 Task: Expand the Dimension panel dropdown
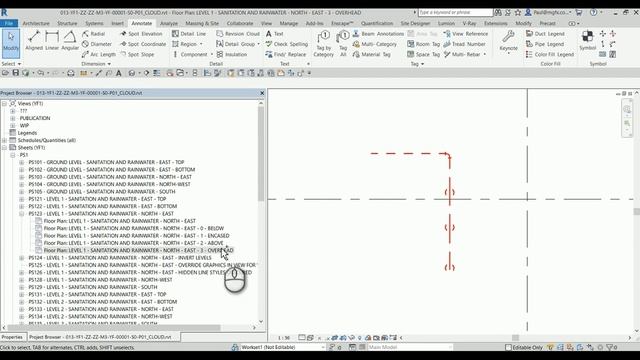96,64
